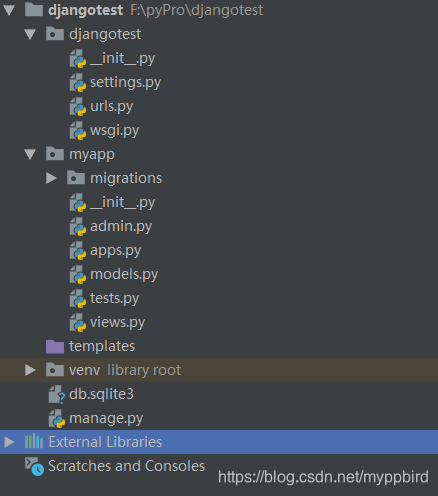This screenshot has height=496, width=438.
Task: Click the inner djangotest package folder icon
Action: tap(55, 34)
